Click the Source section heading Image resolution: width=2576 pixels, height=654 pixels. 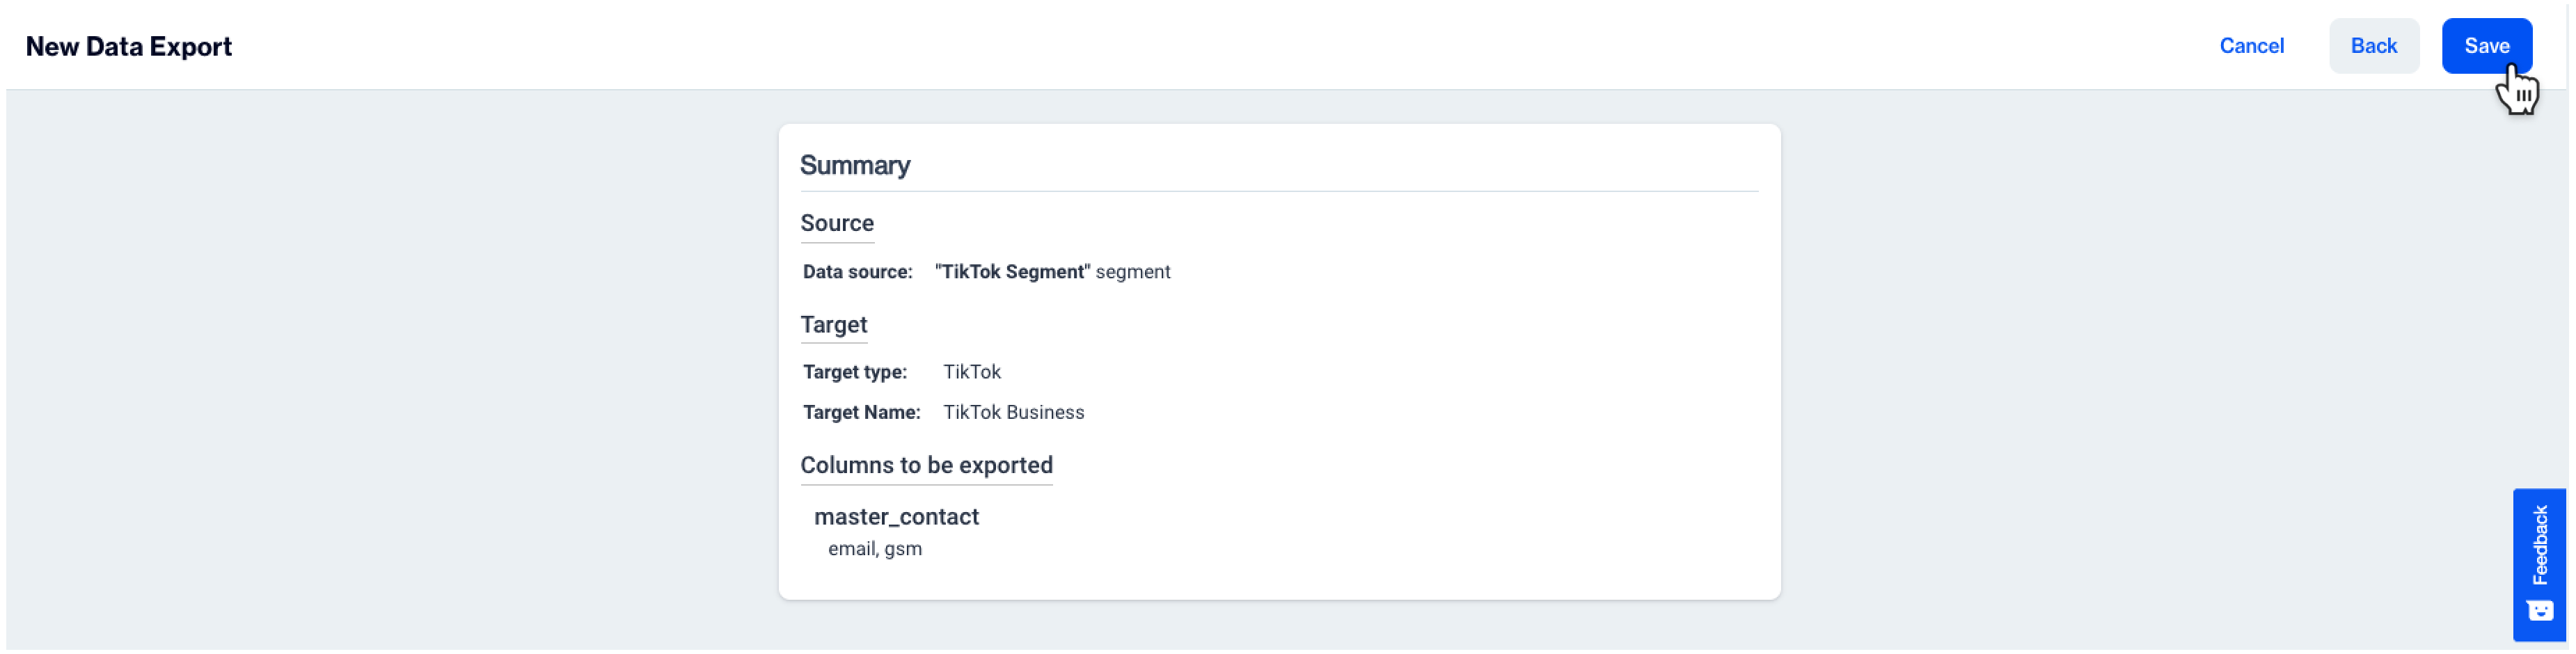(x=837, y=223)
